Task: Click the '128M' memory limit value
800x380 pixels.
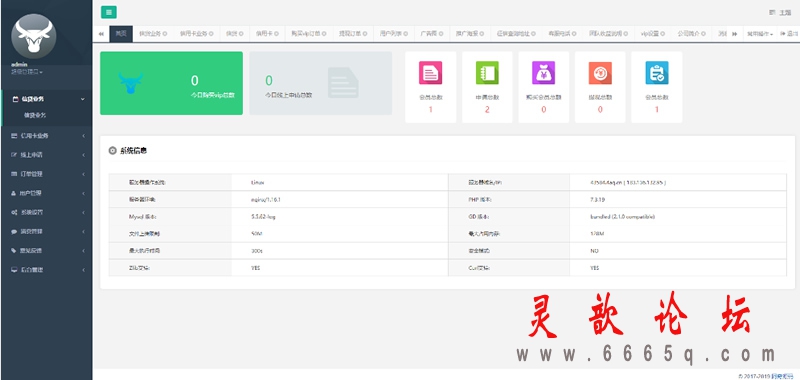Action: [596, 234]
